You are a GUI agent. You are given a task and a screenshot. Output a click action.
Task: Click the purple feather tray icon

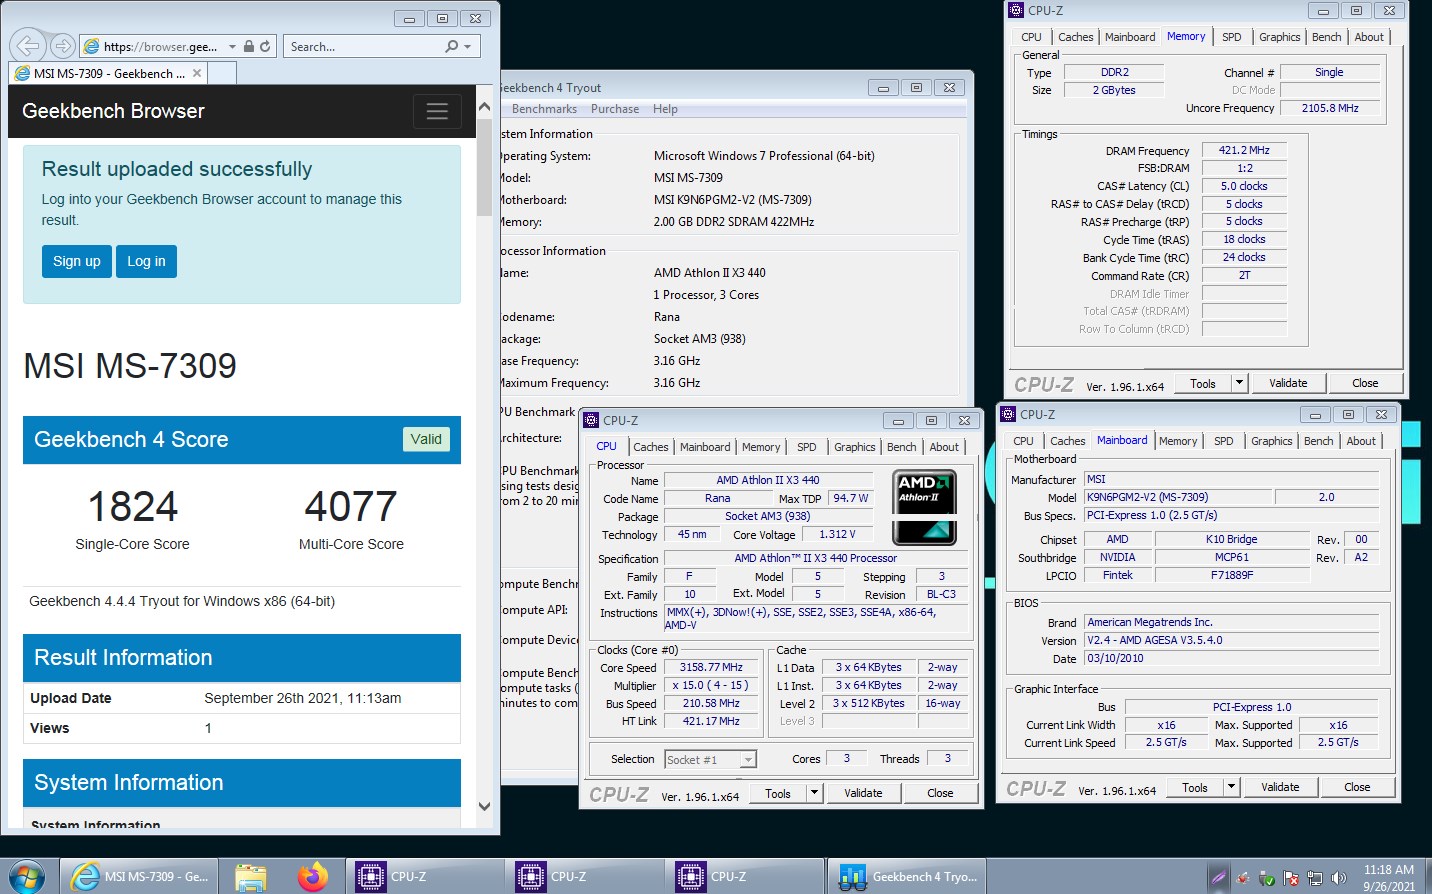[x=1218, y=878]
